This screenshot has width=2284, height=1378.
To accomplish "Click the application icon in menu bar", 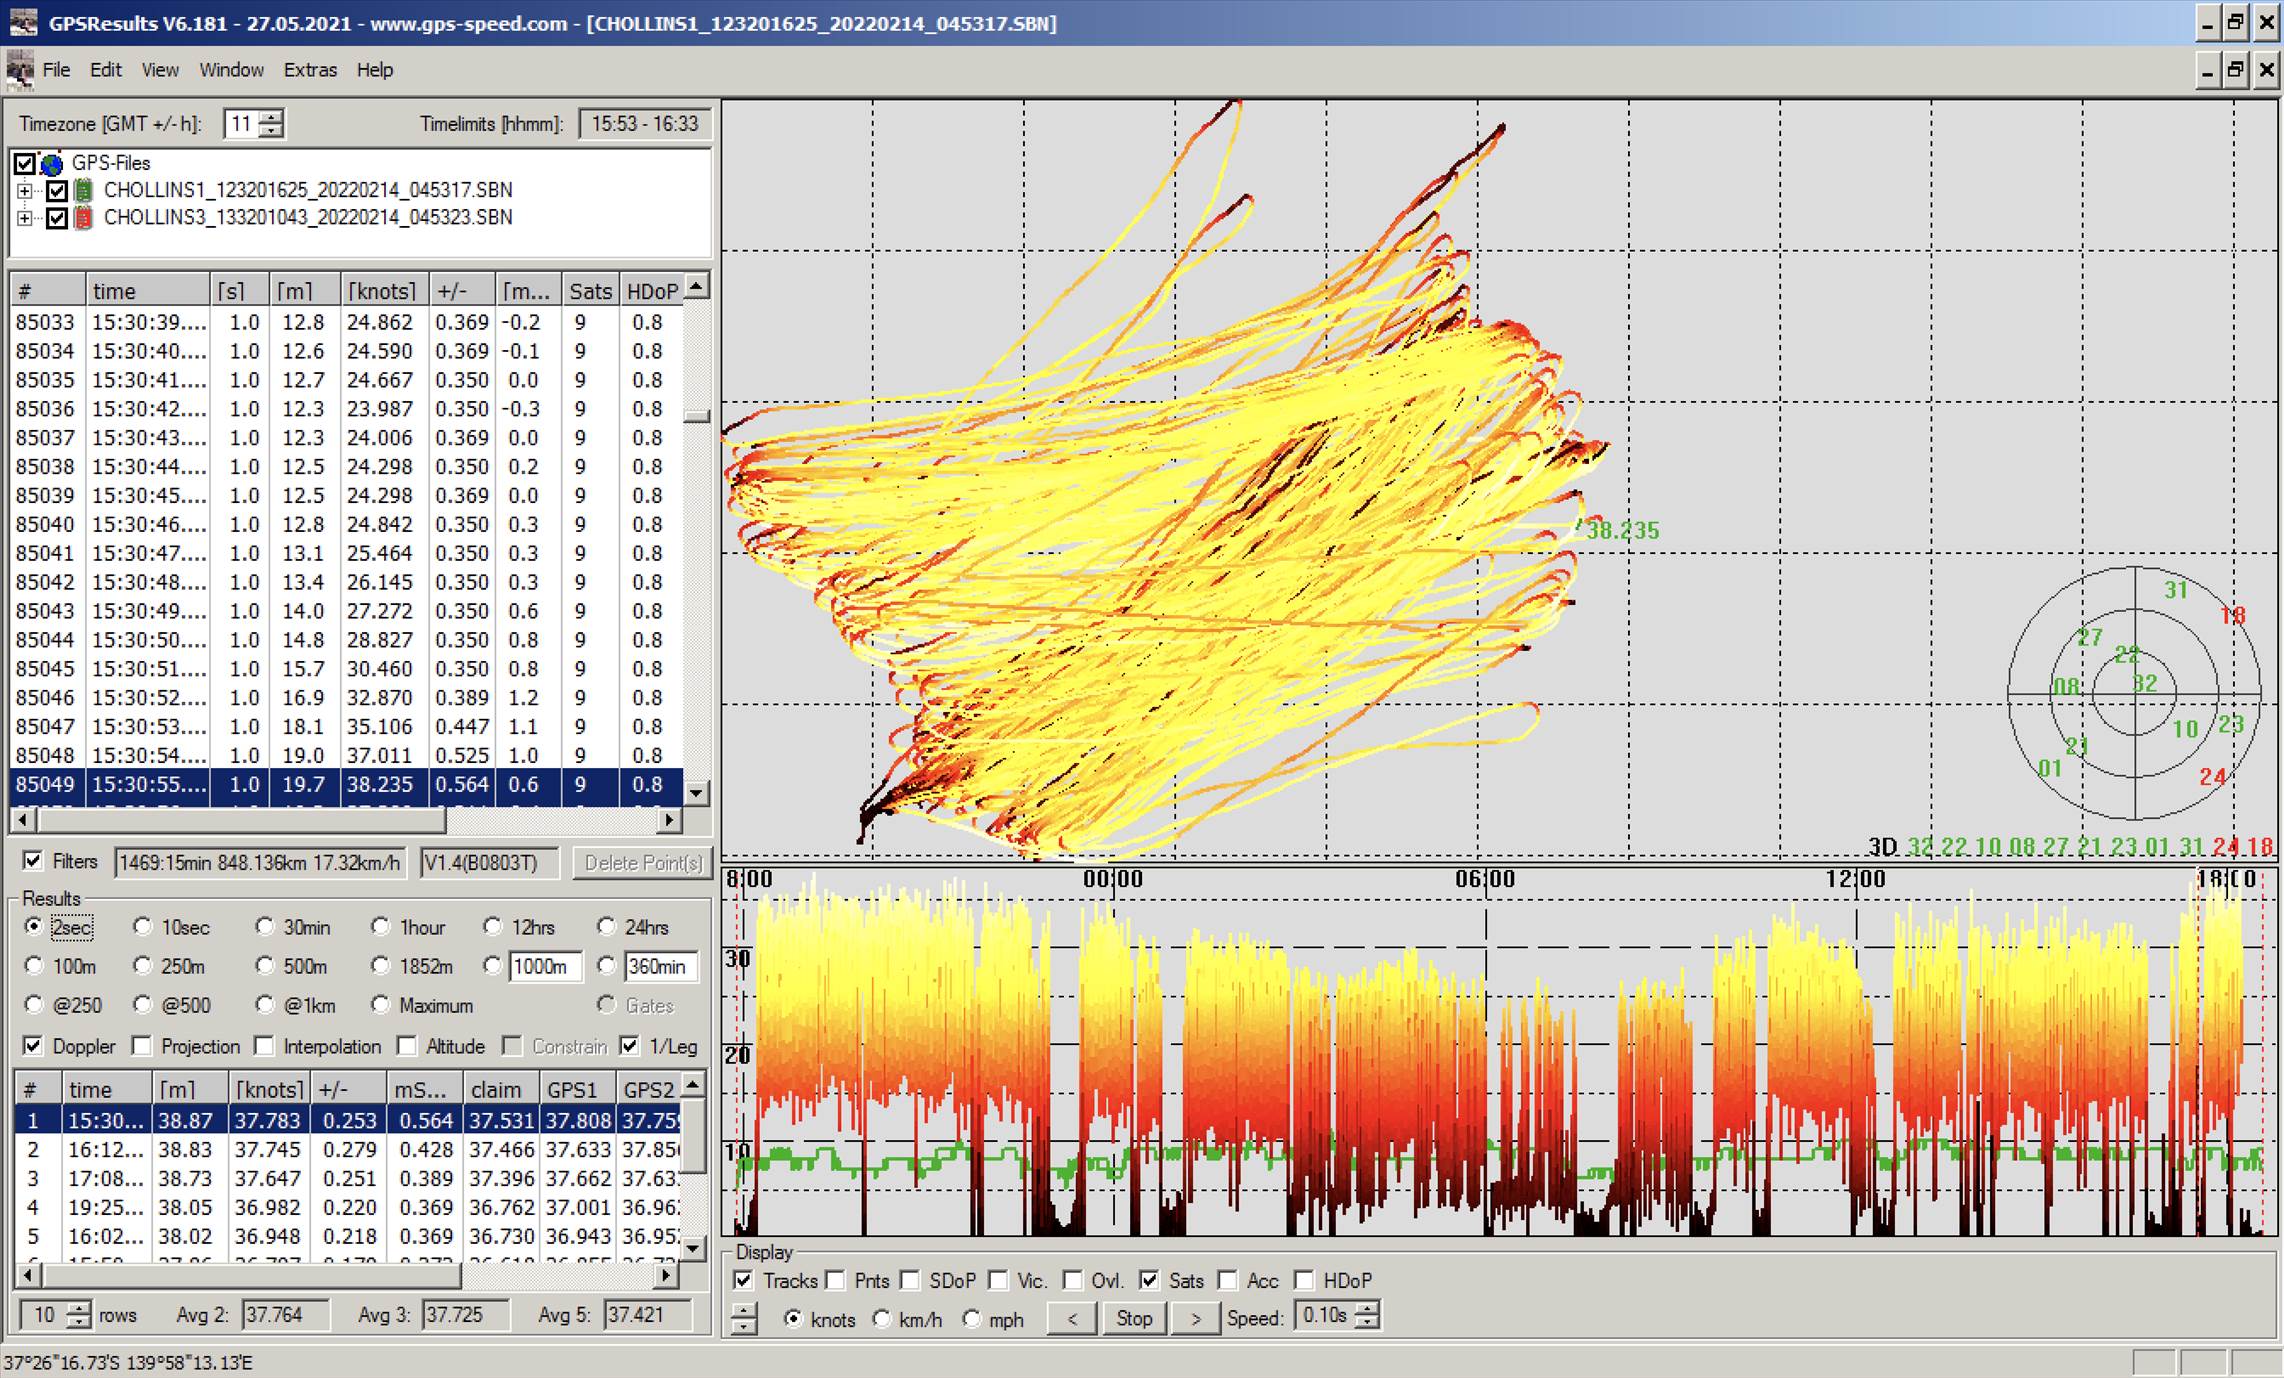I will [x=19, y=70].
